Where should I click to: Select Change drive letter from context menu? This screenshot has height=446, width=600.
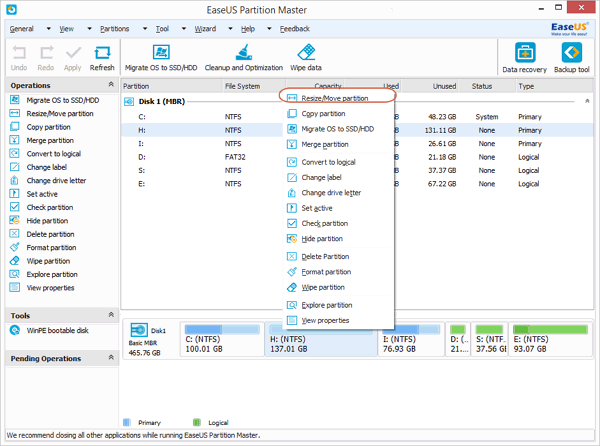338,192
